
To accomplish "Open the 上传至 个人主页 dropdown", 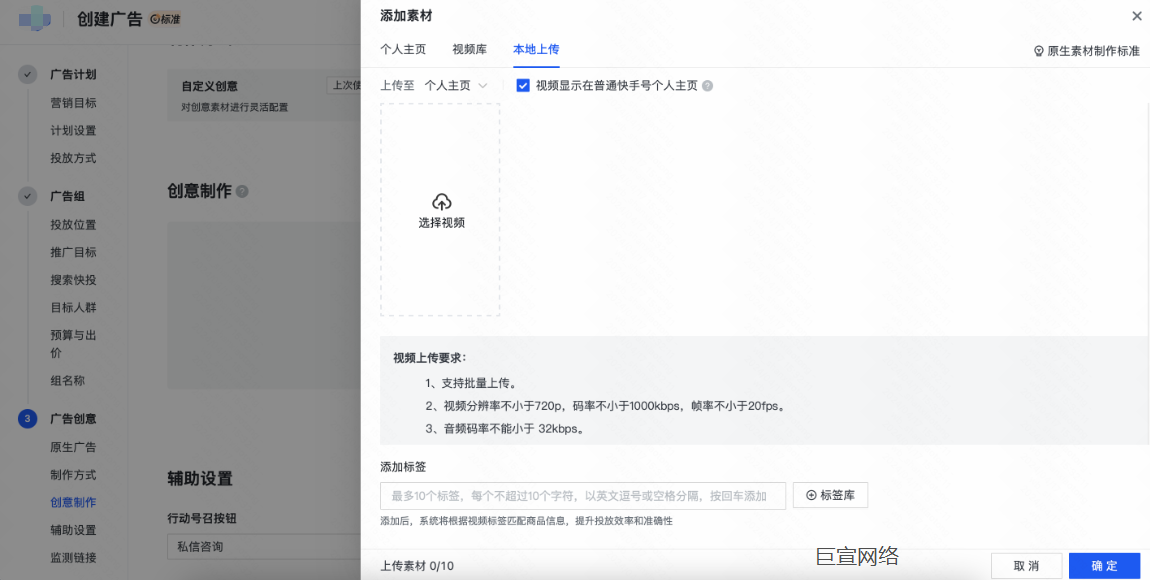I will click(455, 86).
